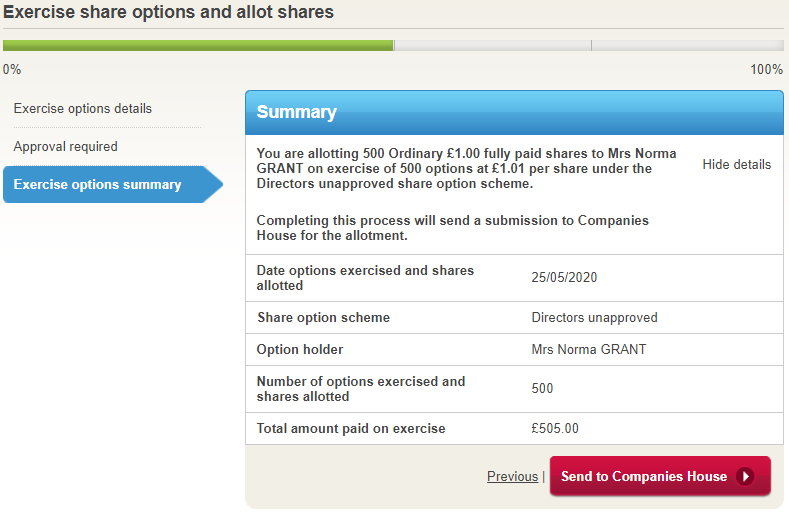Send the submission to Companies House

[x=645, y=477]
